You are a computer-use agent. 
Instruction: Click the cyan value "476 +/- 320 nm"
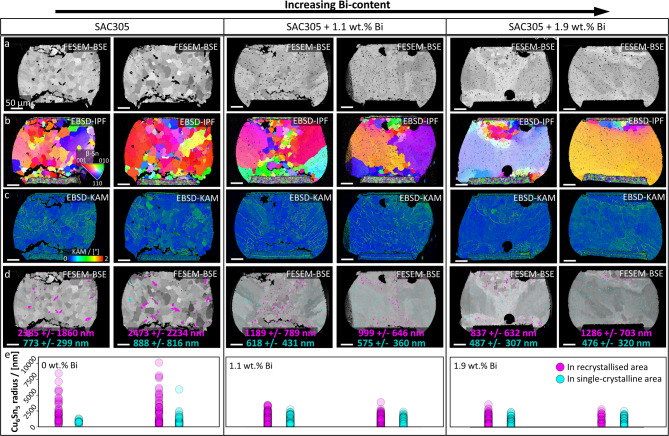616,343
